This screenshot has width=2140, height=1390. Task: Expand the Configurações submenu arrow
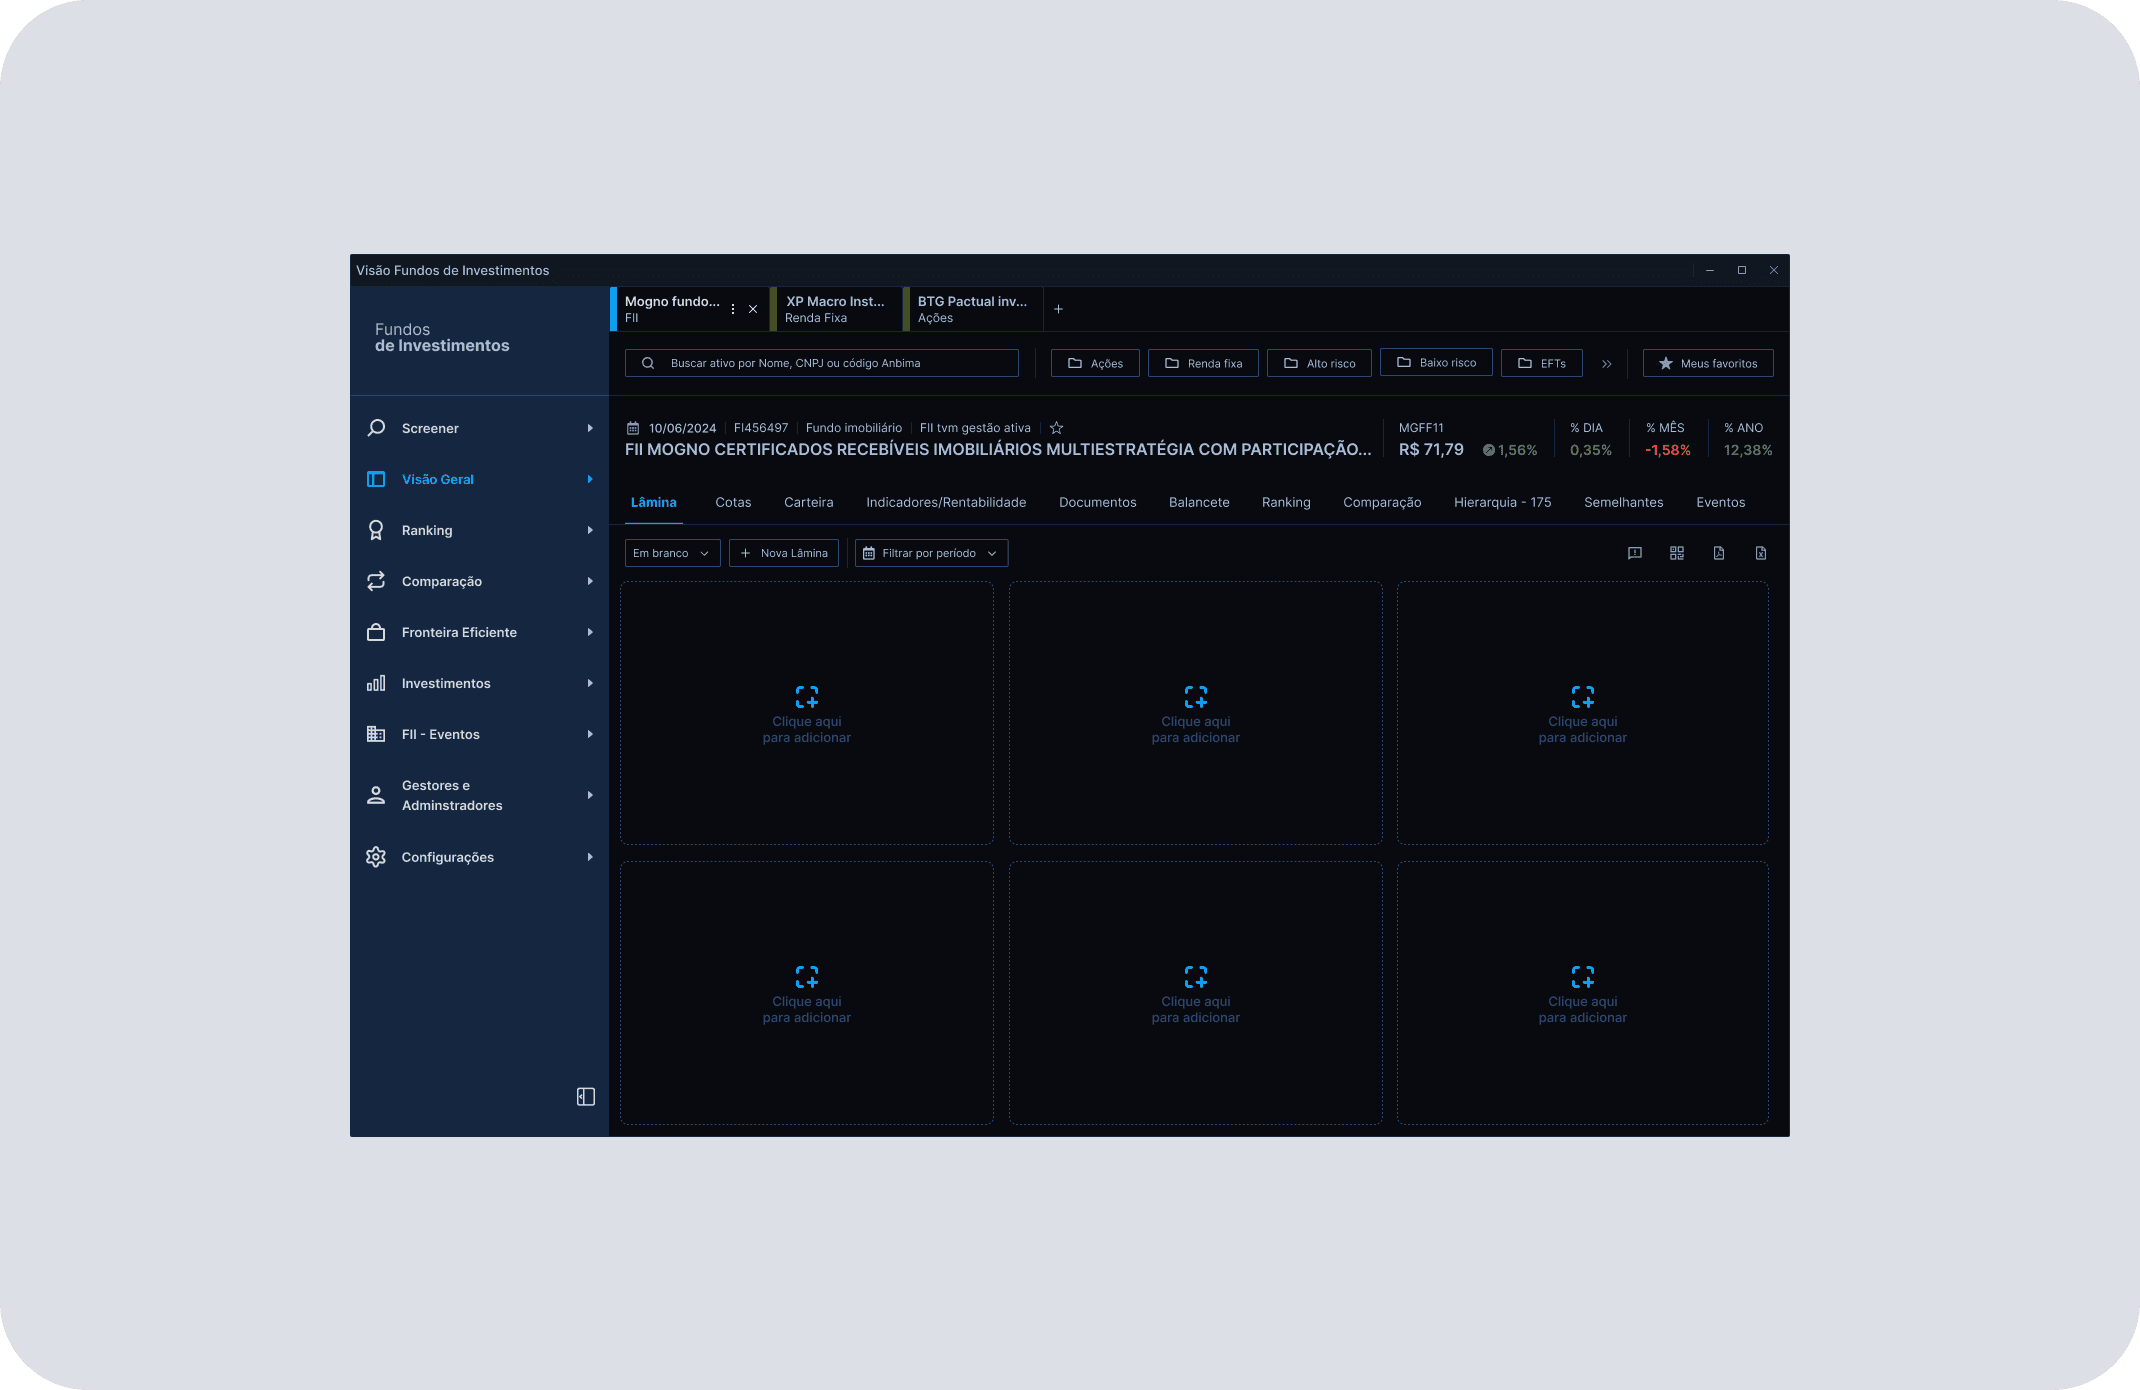point(590,857)
